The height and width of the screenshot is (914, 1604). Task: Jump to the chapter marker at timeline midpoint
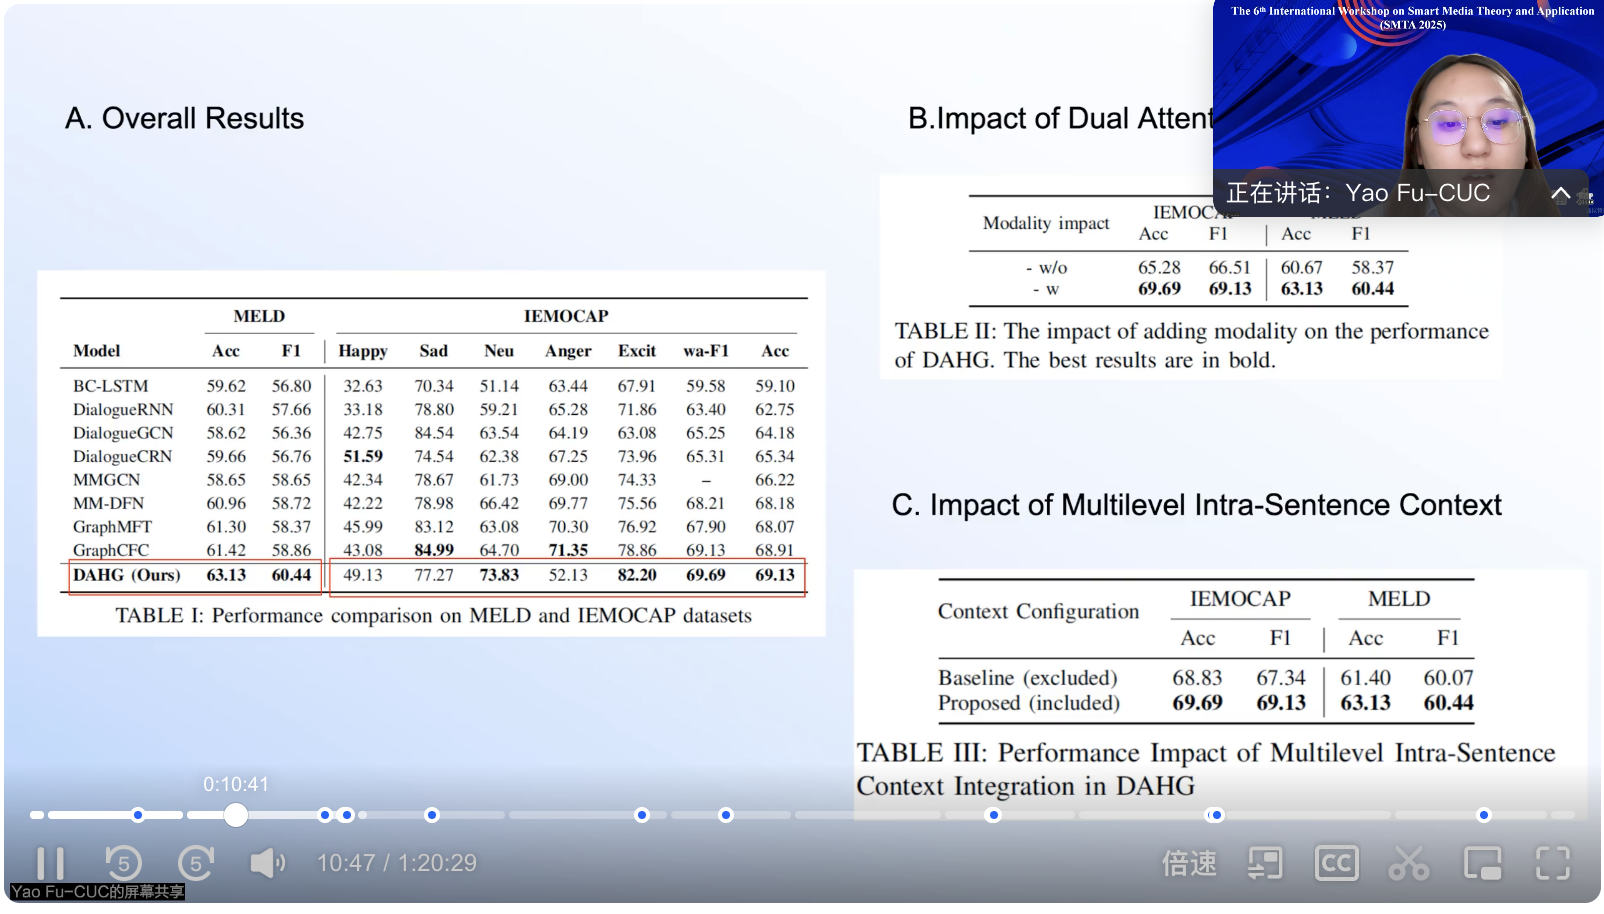click(x=726, y=815)
